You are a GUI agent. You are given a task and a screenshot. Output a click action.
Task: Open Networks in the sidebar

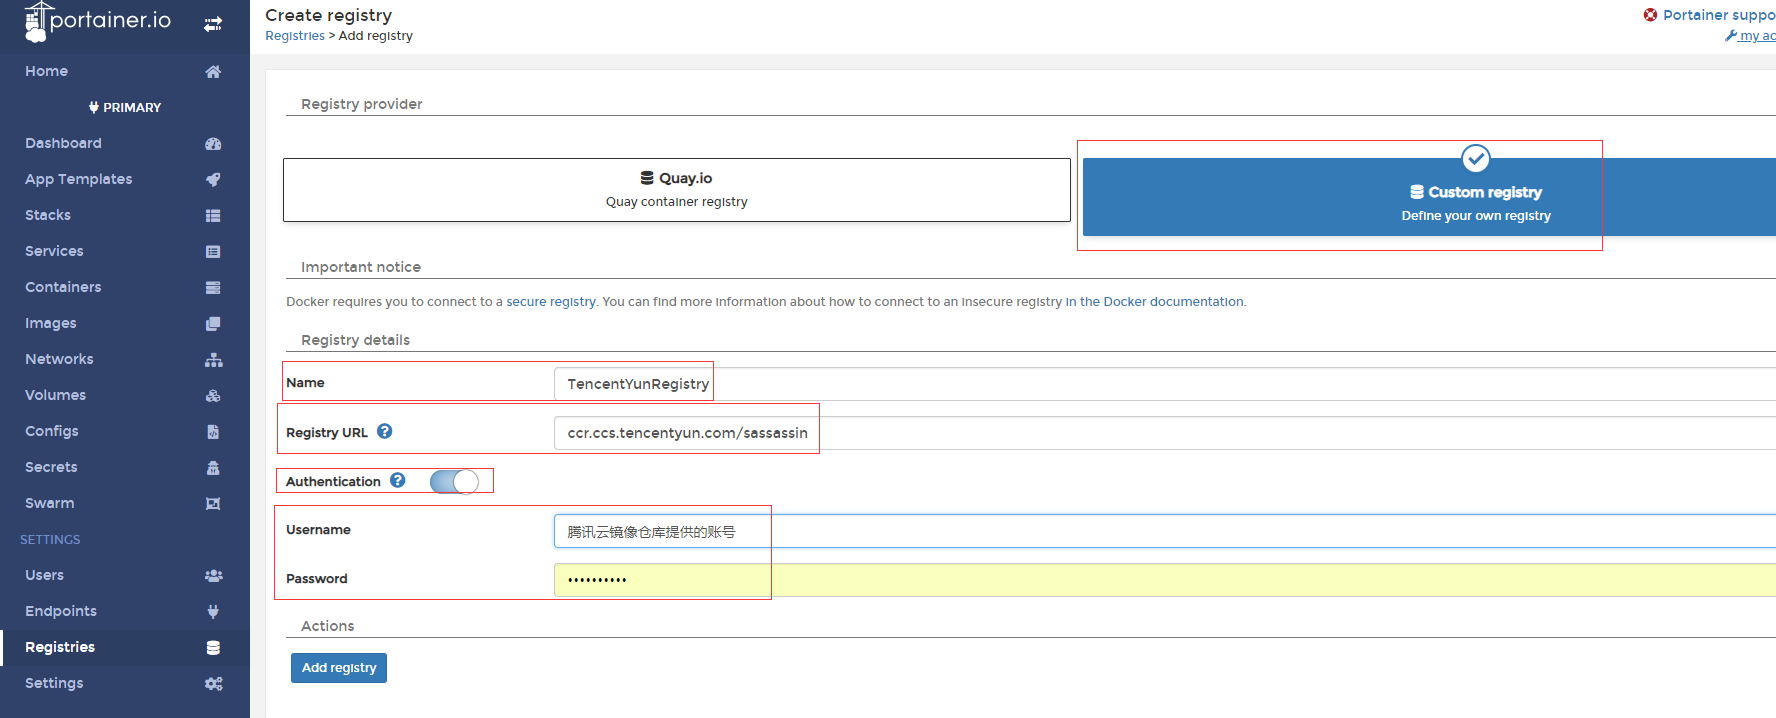pos(59,360)
